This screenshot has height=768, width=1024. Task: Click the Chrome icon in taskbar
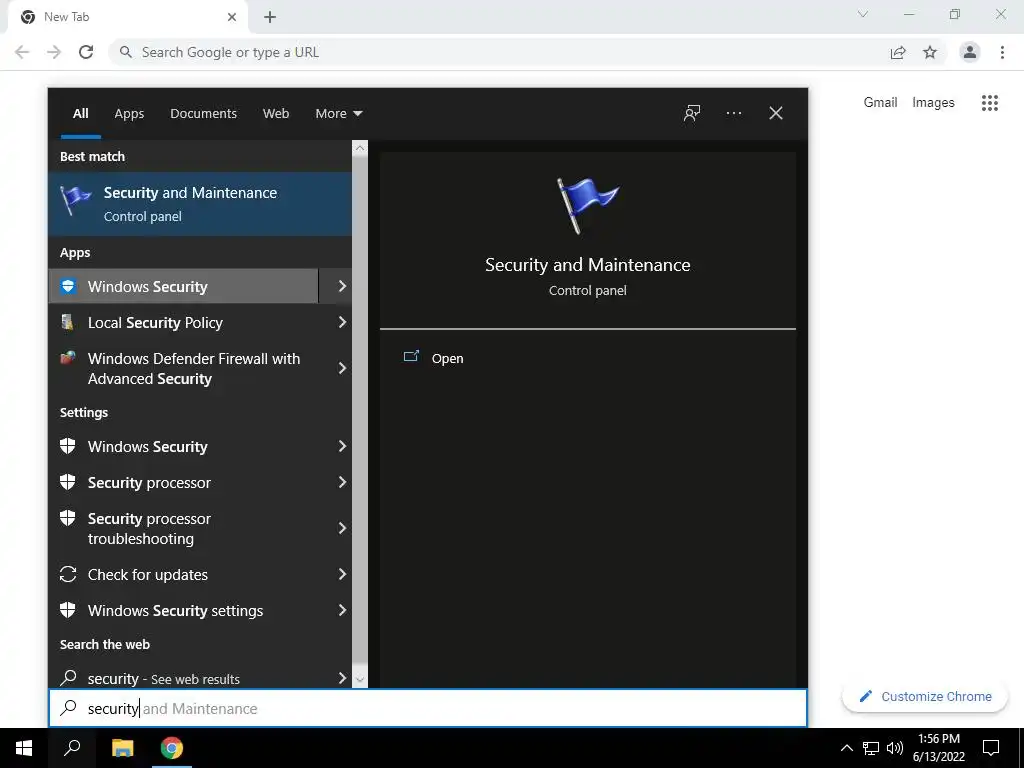point(172,748)
